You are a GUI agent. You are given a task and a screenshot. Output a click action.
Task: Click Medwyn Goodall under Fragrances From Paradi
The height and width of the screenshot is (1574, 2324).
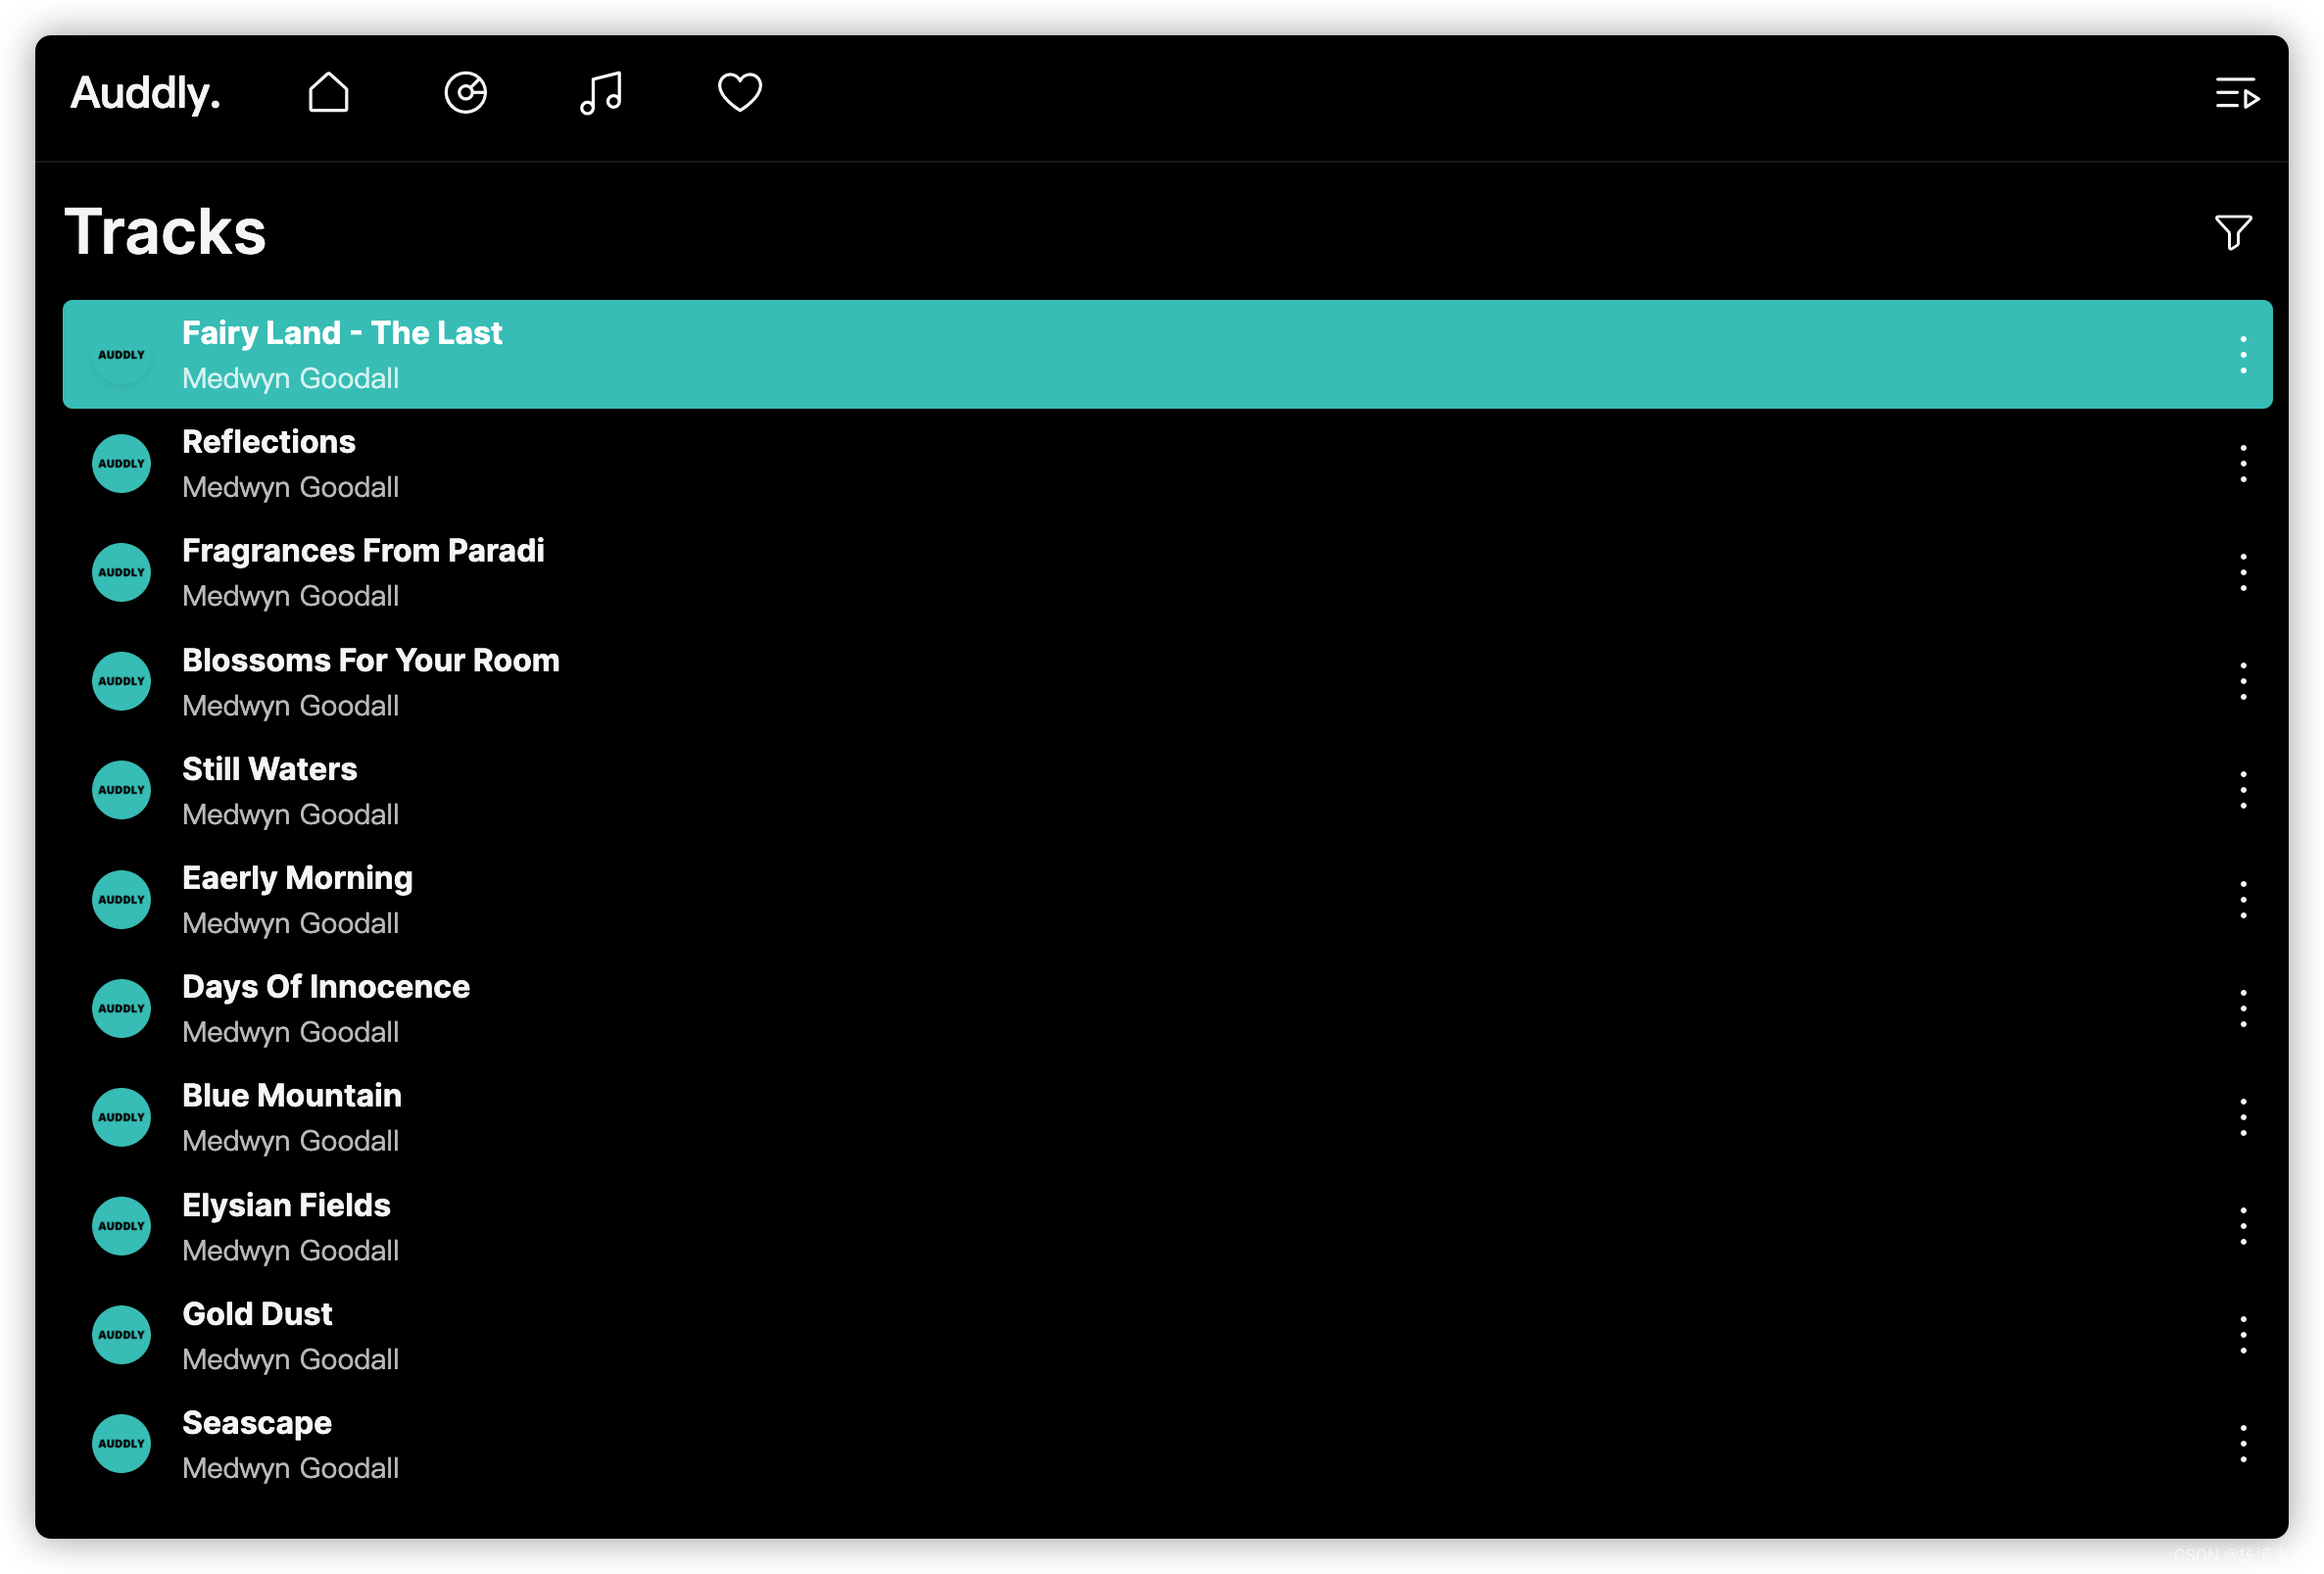click(x=291, y=597)
